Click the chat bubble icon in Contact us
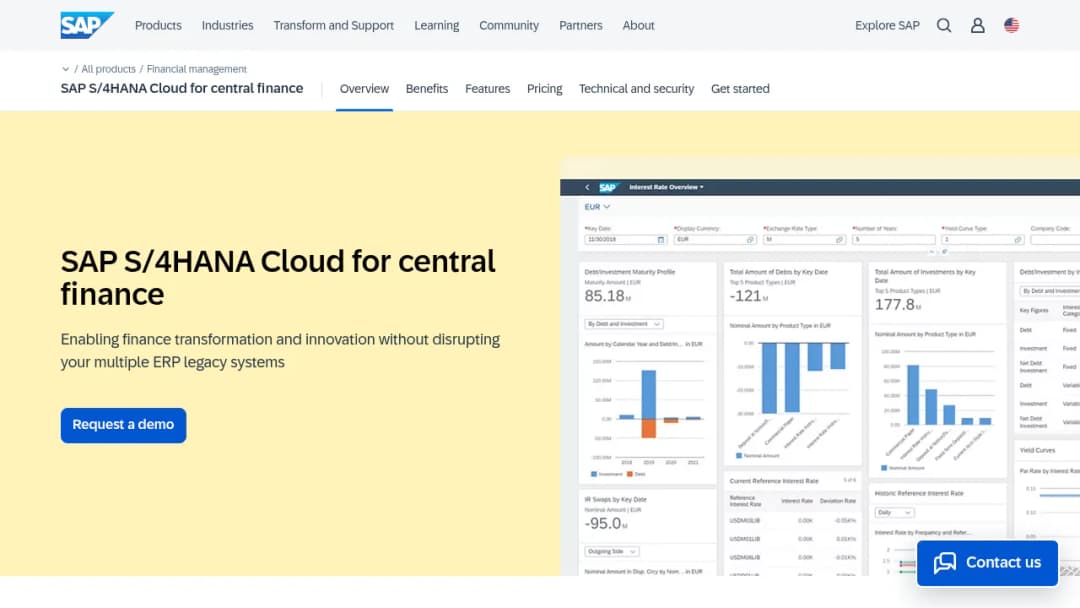 tap(944, 563)
